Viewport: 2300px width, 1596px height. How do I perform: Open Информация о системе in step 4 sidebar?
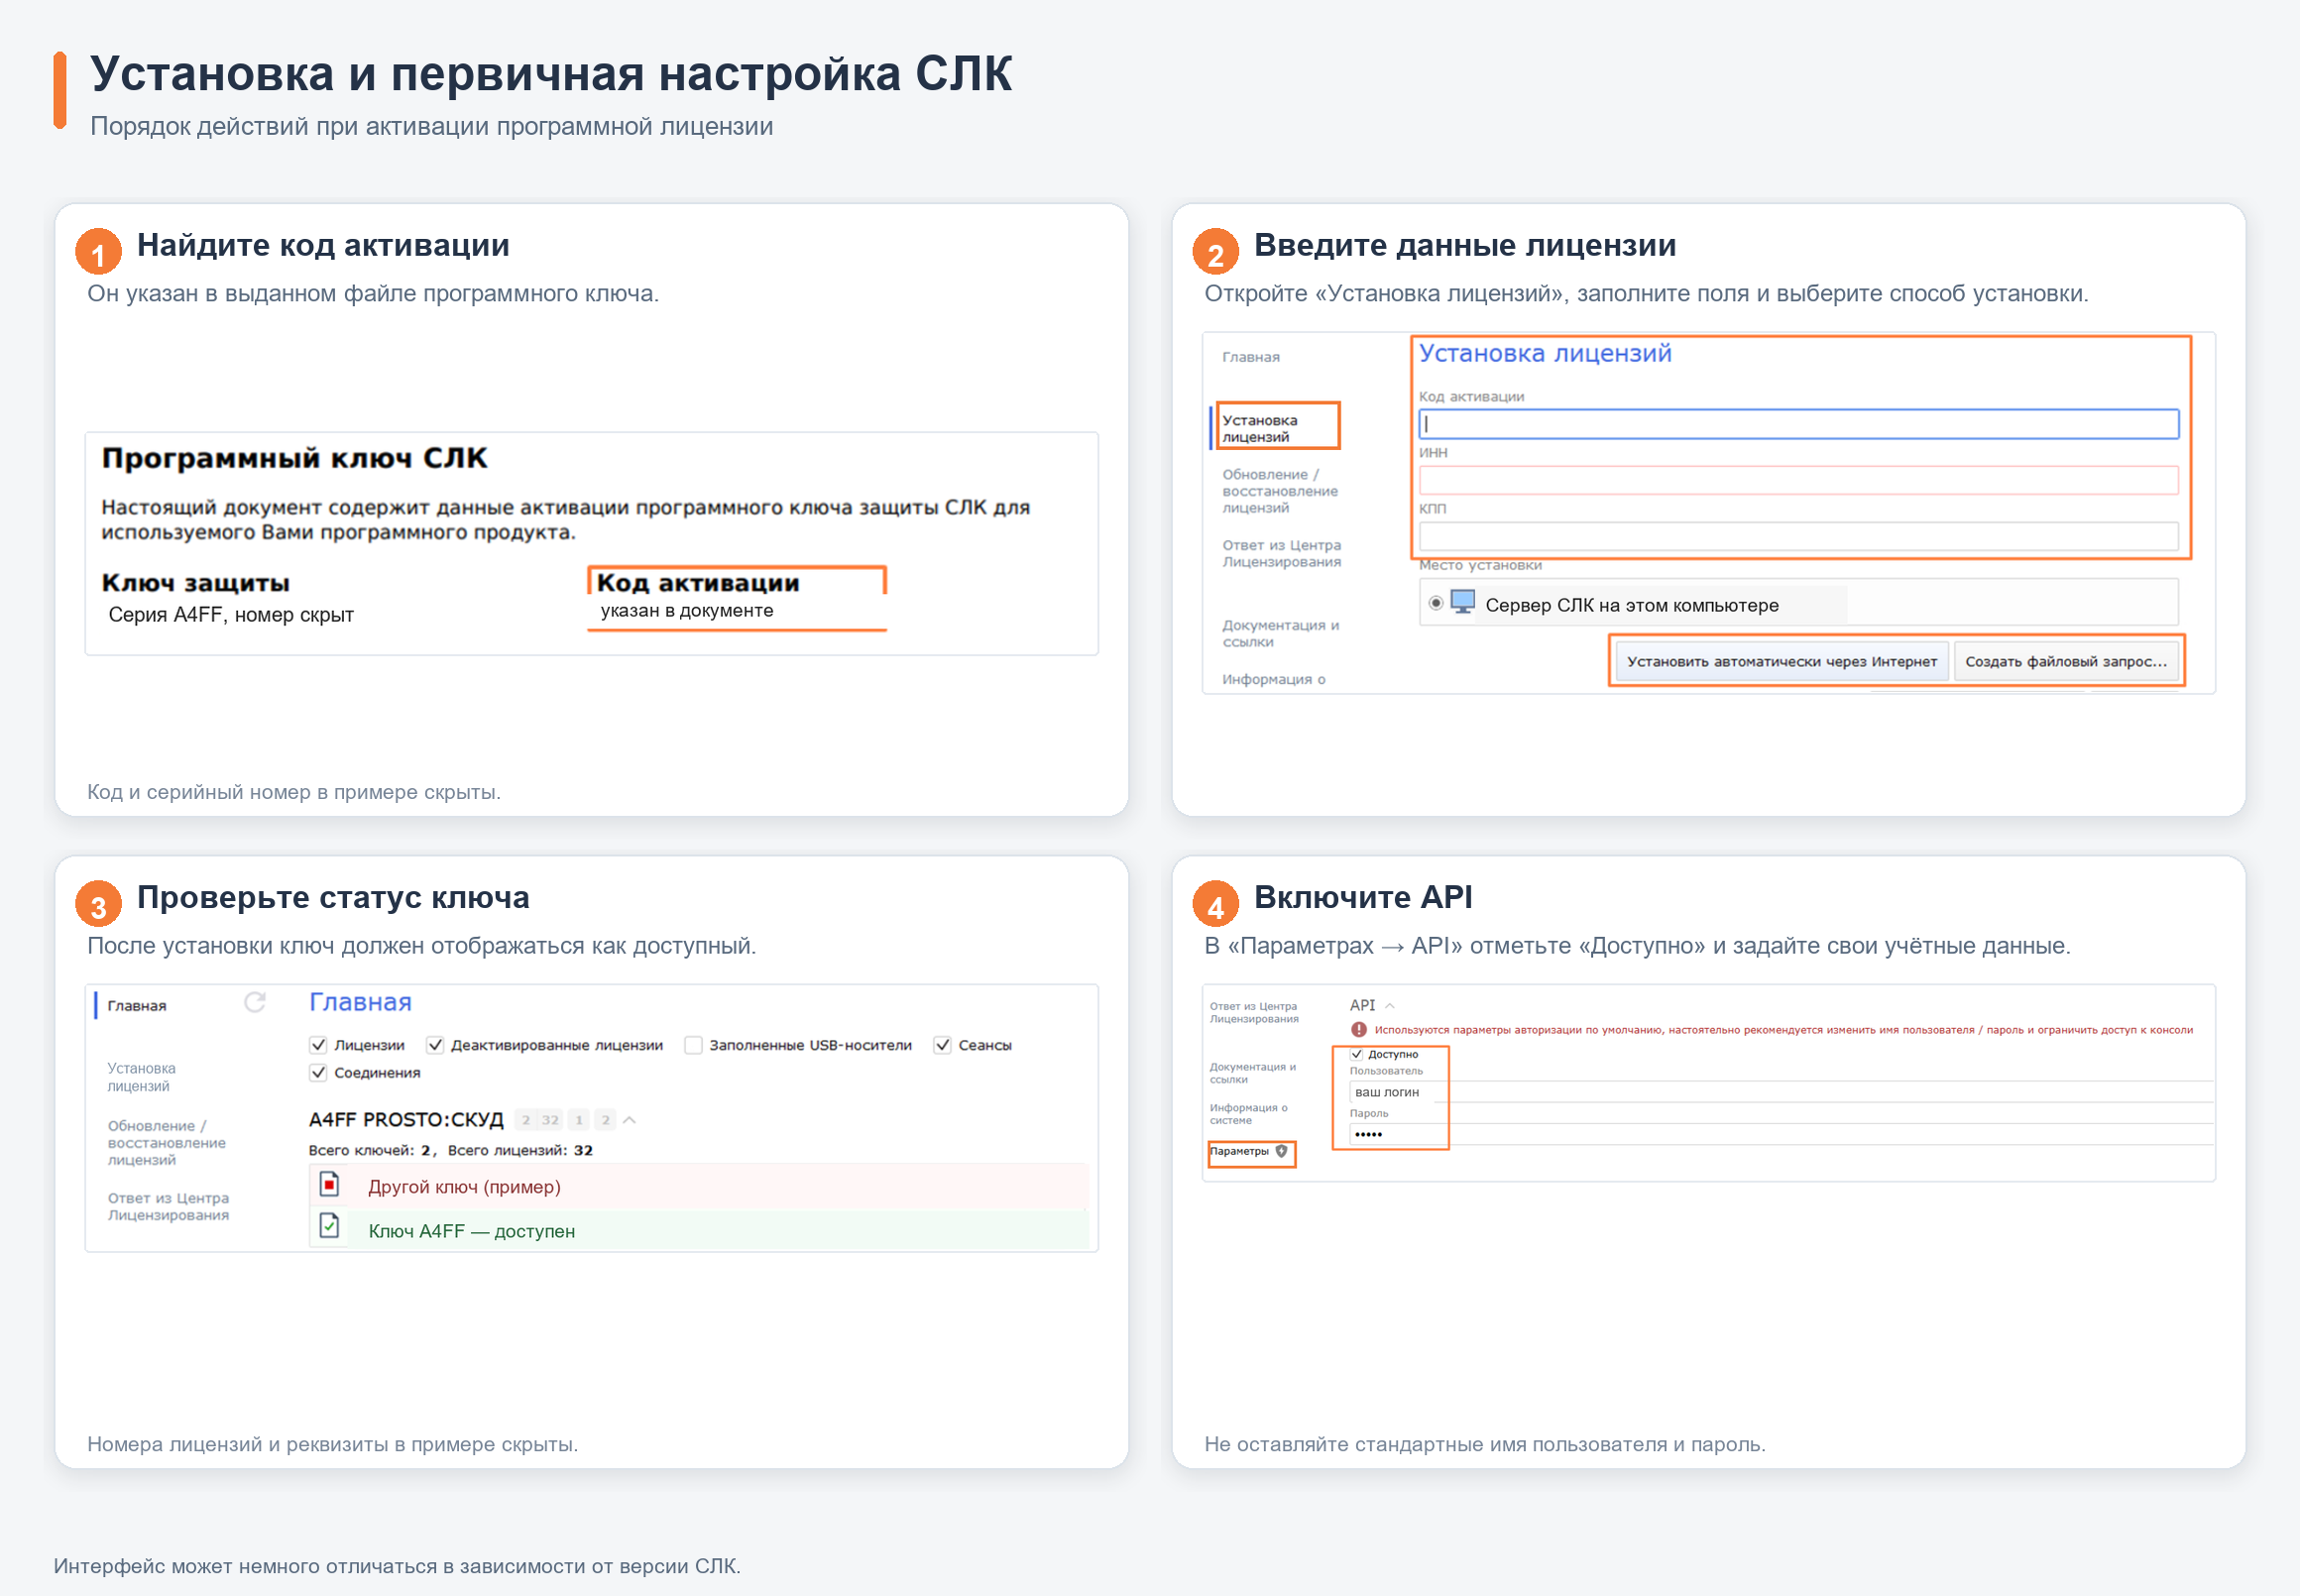click(x=1249, y=1114)
